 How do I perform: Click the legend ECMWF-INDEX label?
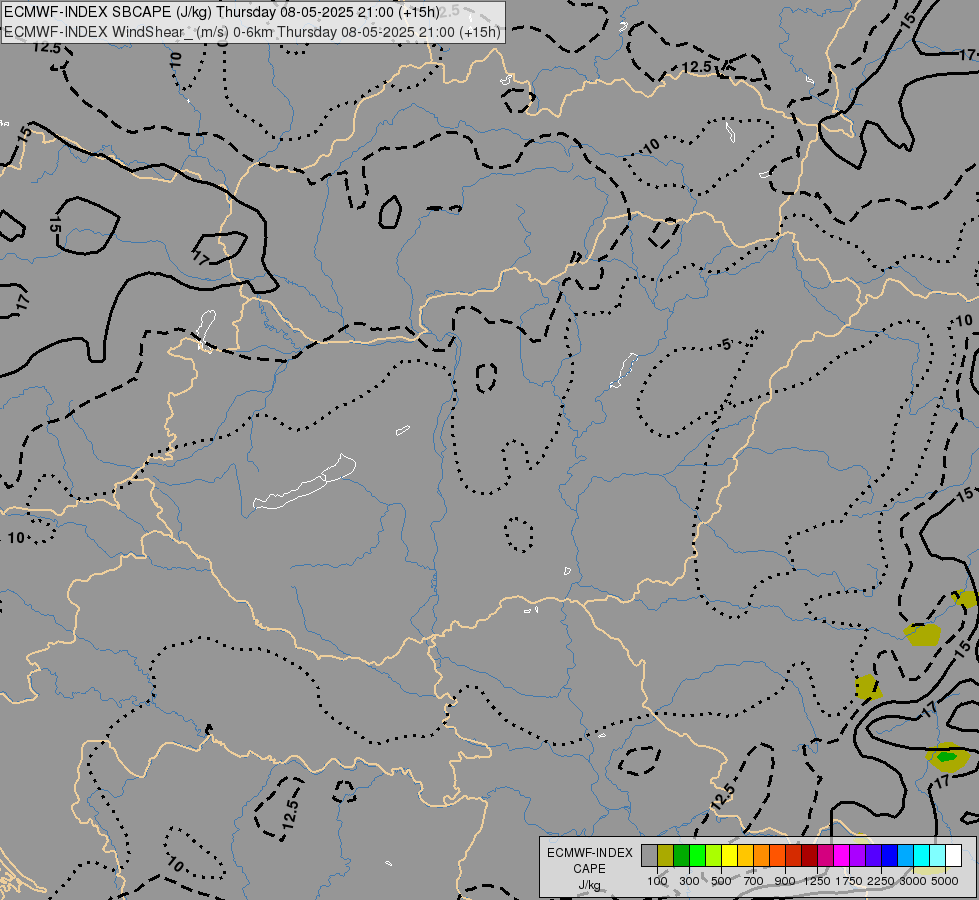click(x=589, y=853)
